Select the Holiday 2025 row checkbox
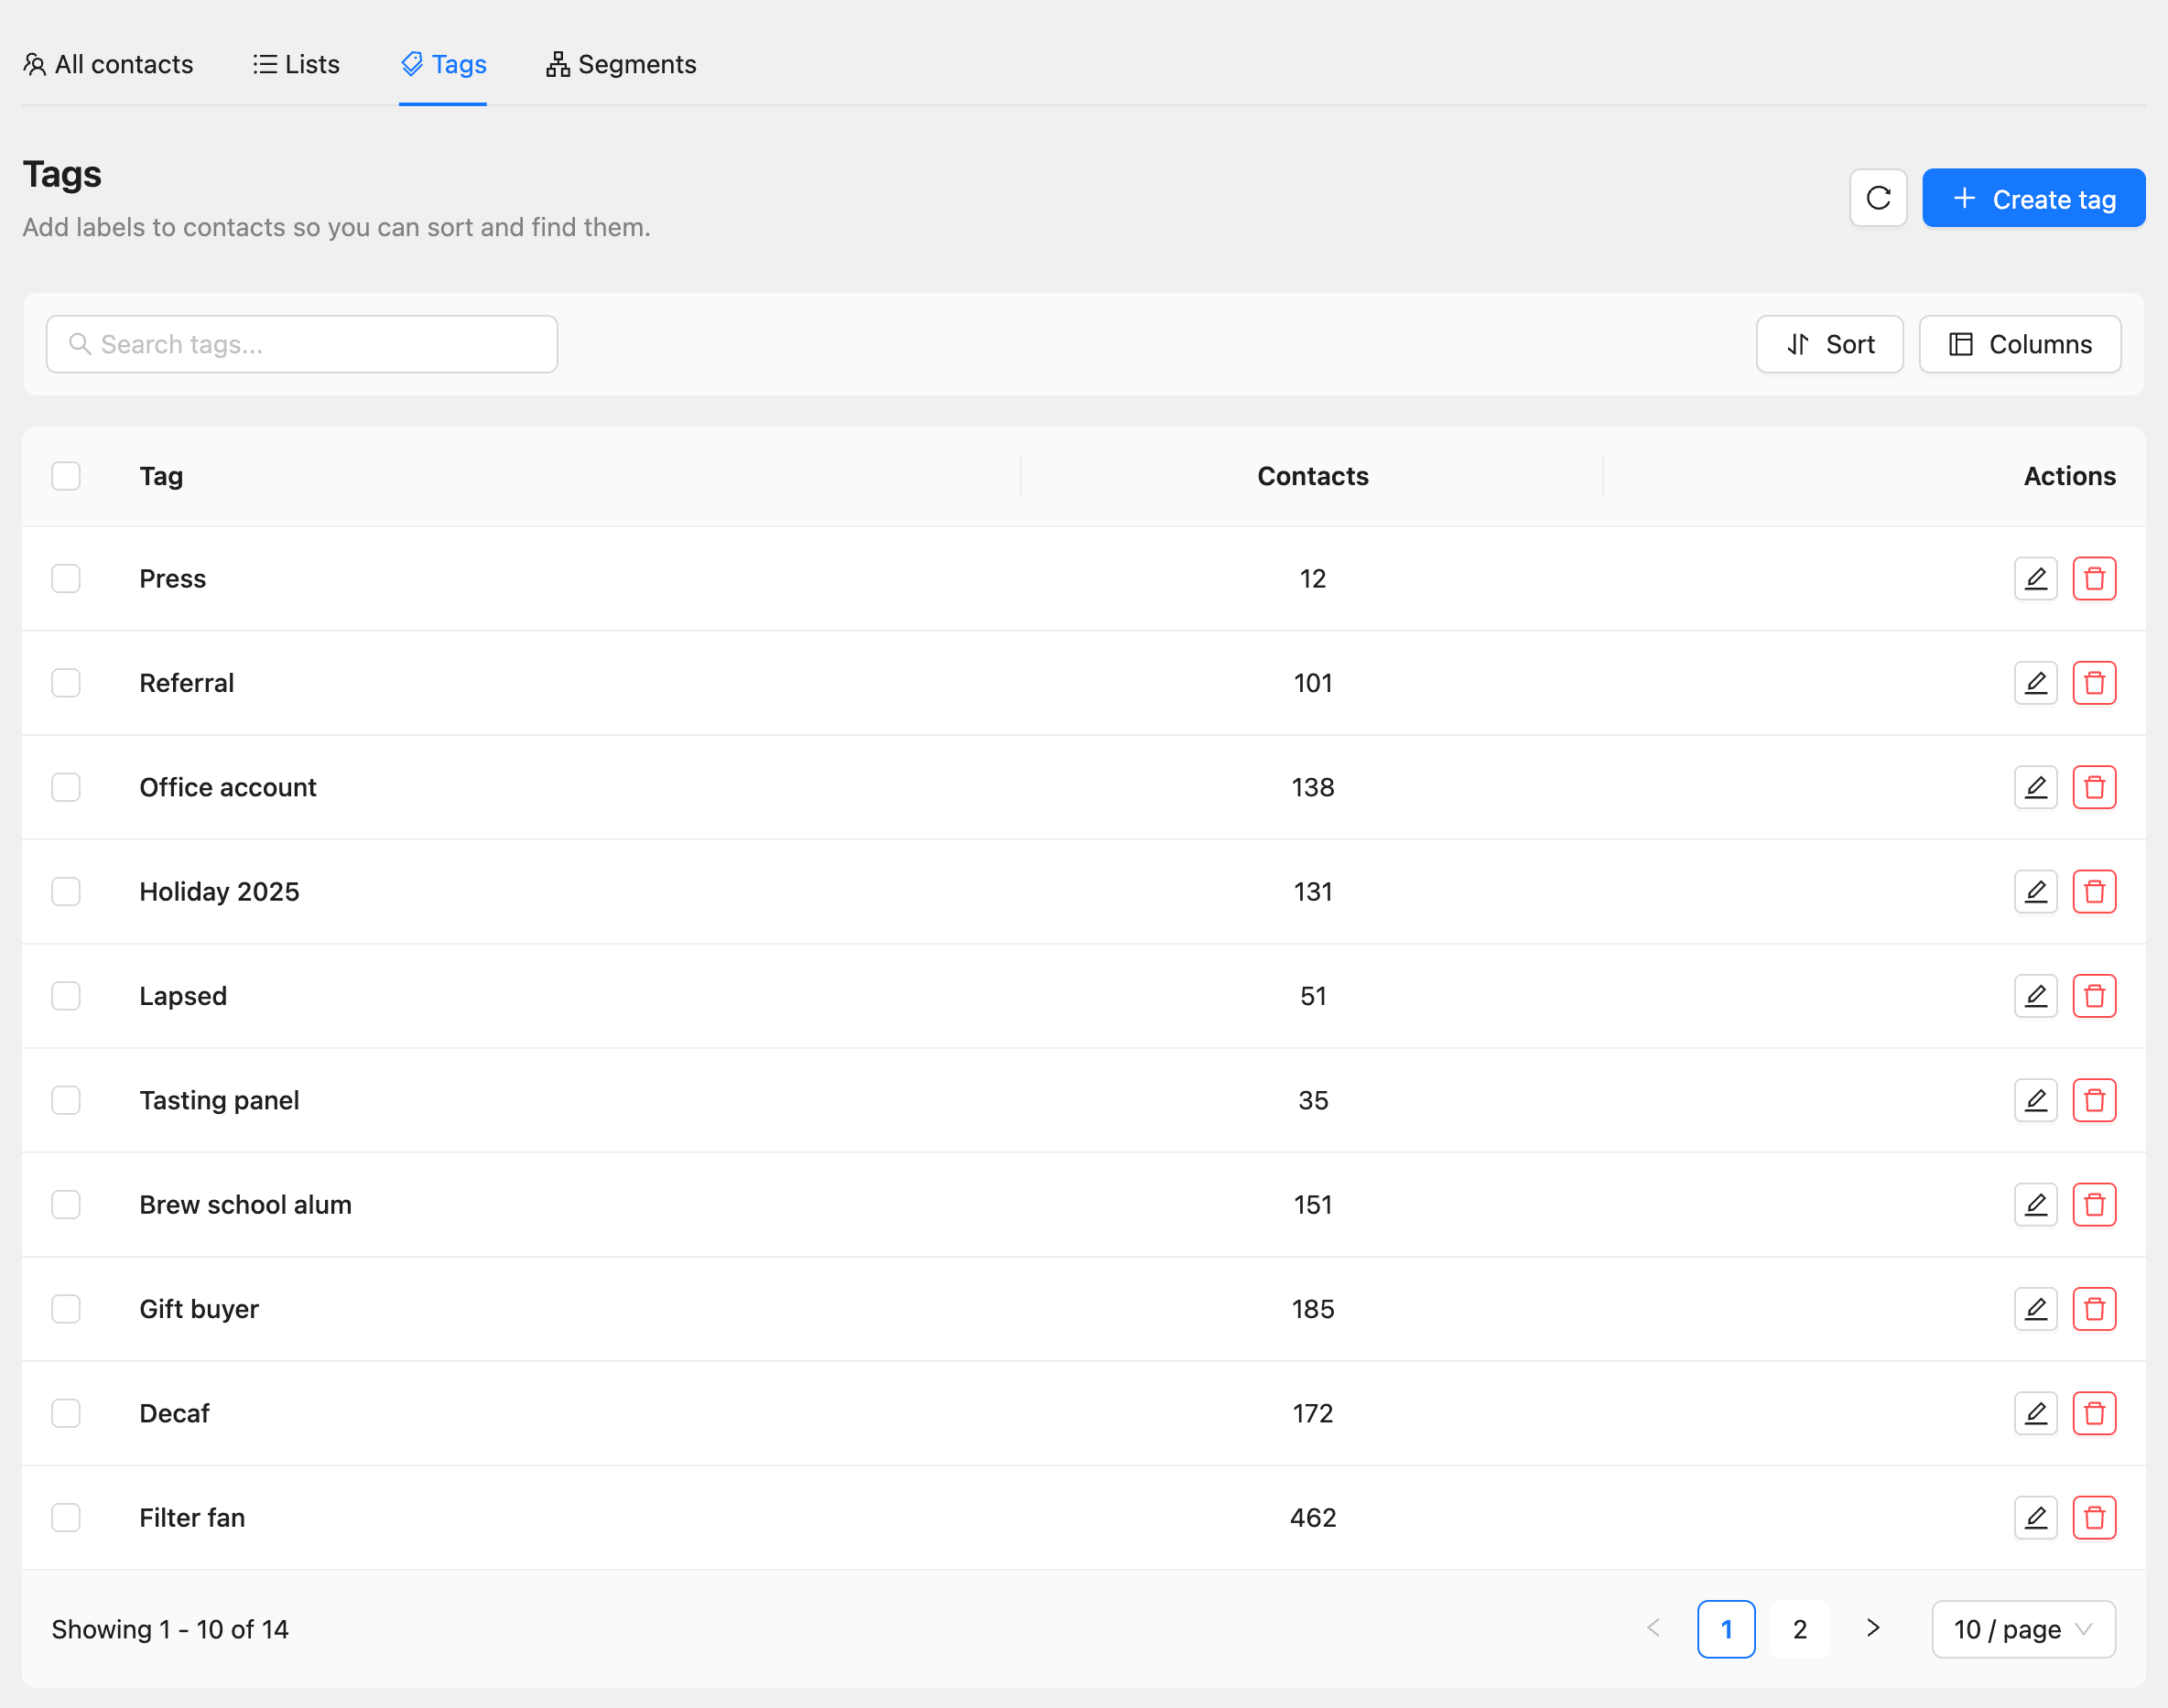2168x1708 pixels. [66, 892]
